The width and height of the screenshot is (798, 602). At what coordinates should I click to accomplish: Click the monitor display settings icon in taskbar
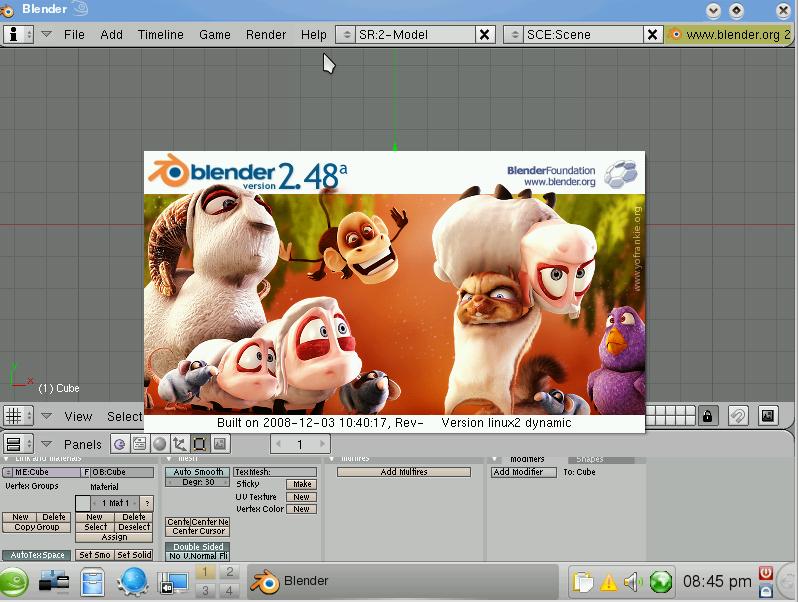tap(173, 583)
